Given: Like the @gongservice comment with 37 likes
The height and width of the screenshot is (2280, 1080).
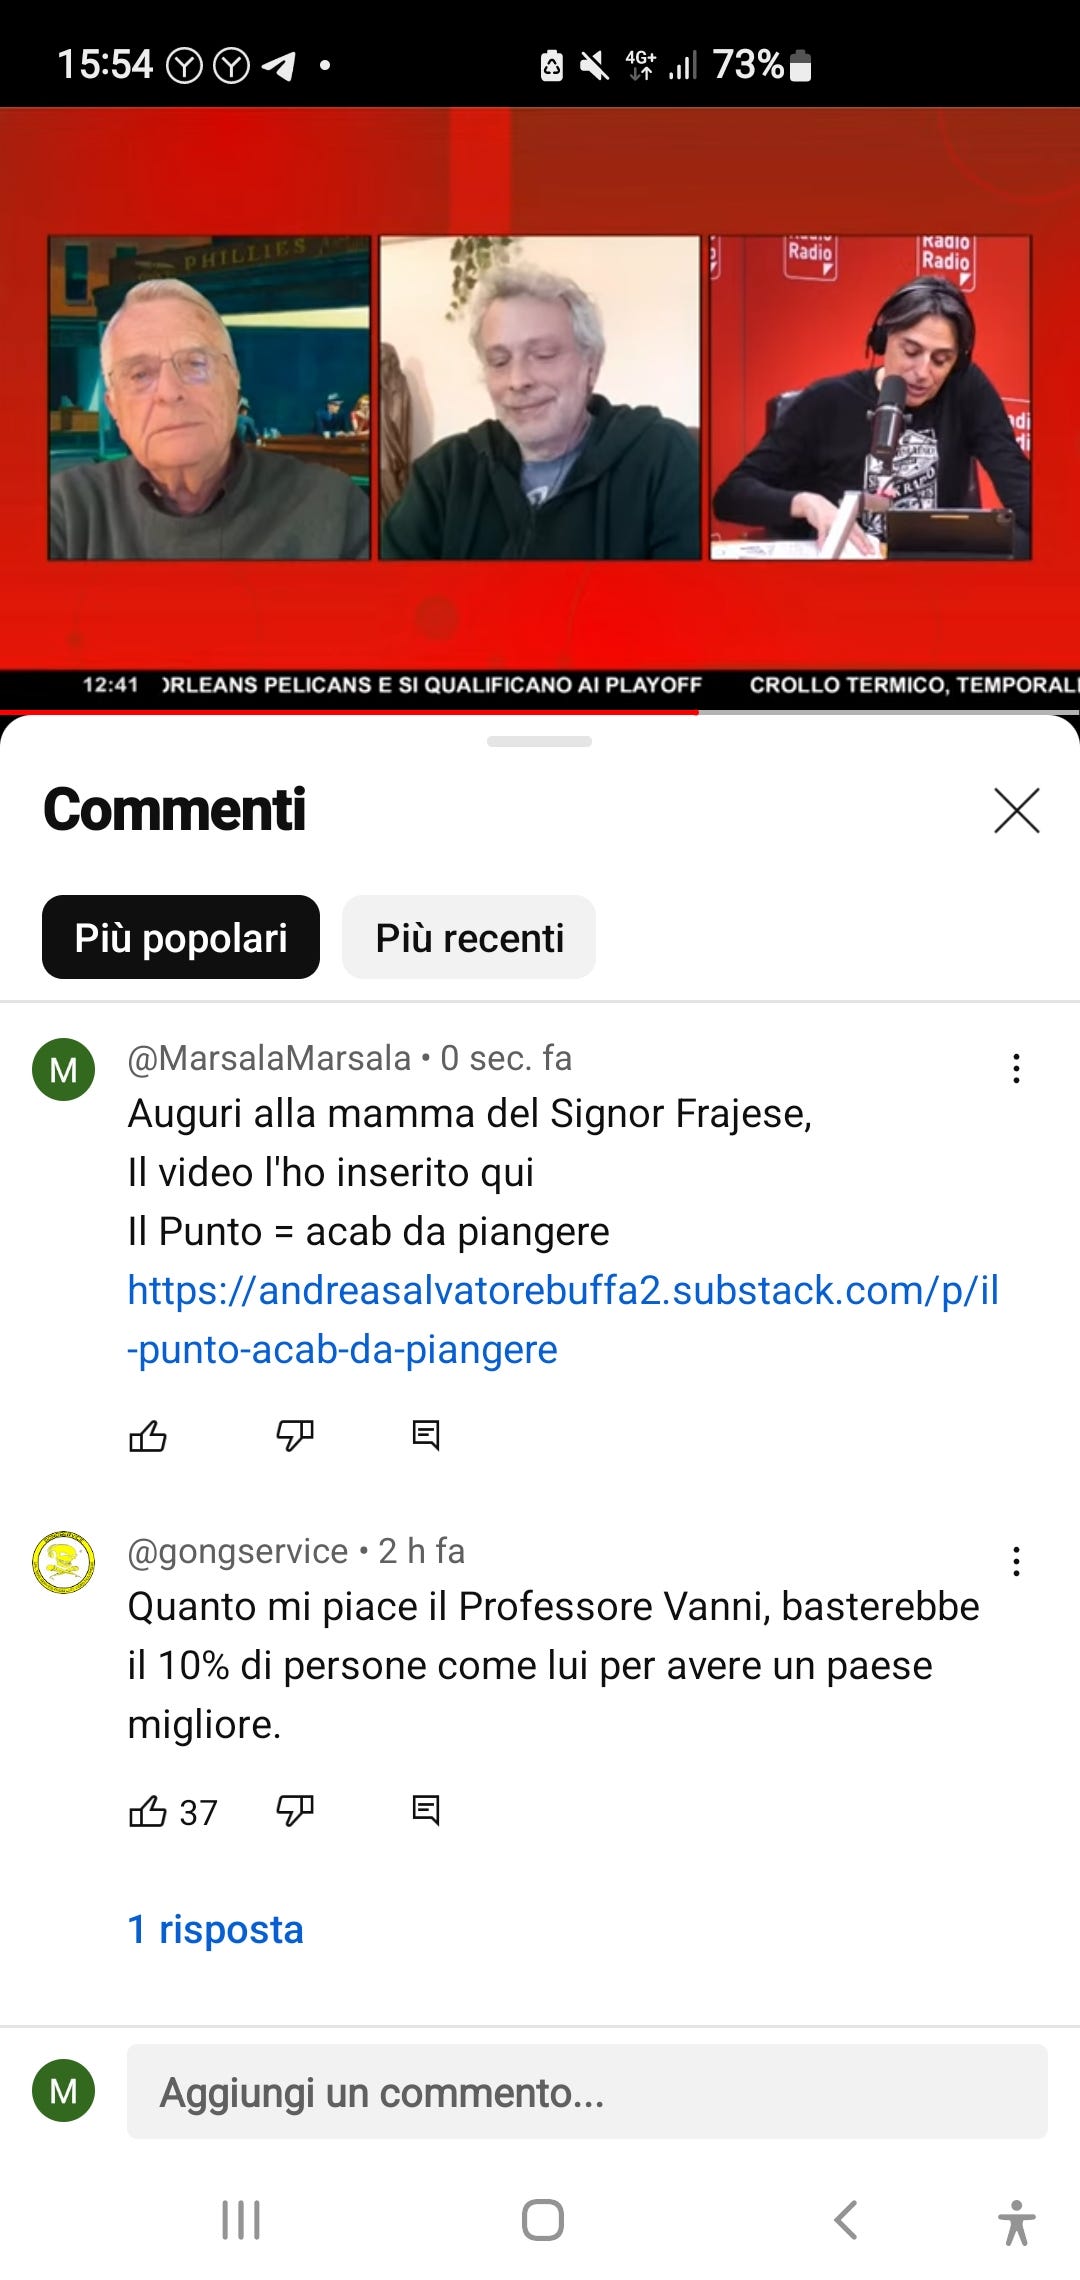Looking at the screenshot, I should [x=148, y=1811].
